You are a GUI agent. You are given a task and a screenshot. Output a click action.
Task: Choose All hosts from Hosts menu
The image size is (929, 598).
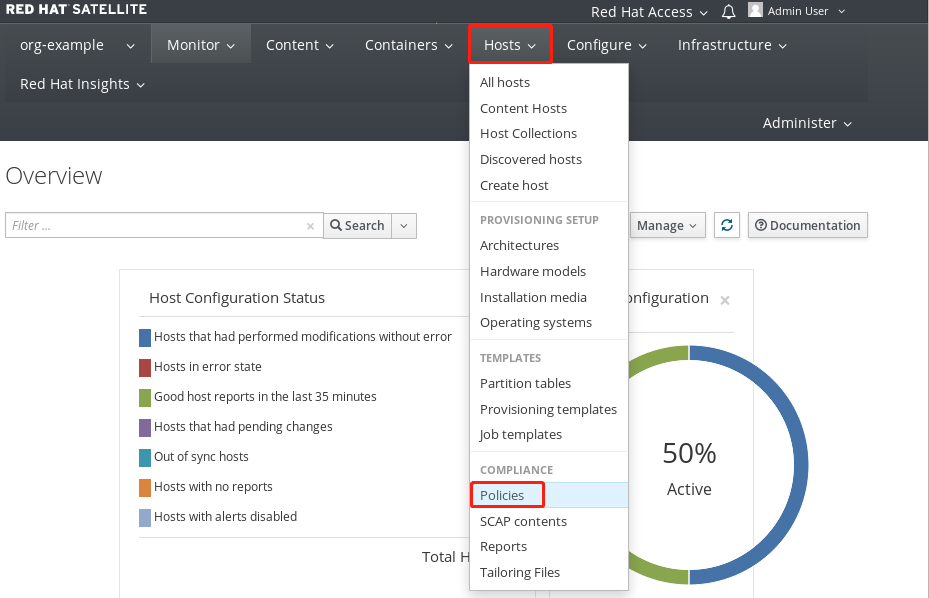(505, 83)
